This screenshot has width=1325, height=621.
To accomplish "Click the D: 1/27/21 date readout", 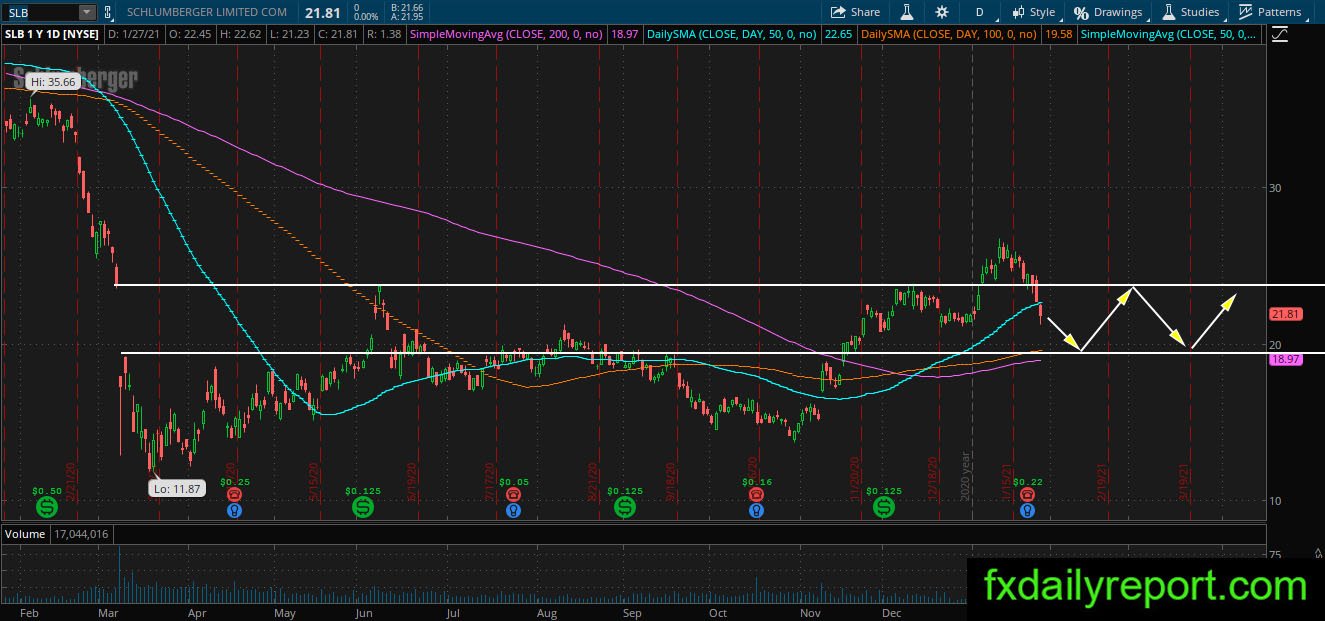I will (133, 35).
